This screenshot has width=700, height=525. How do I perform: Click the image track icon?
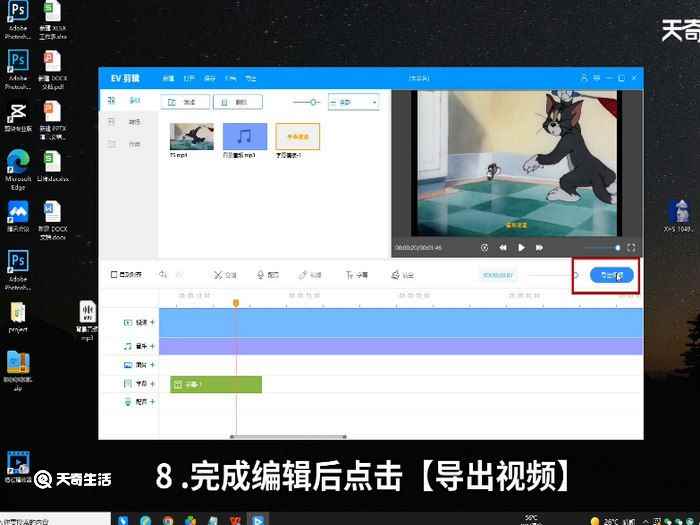point(128,365)
